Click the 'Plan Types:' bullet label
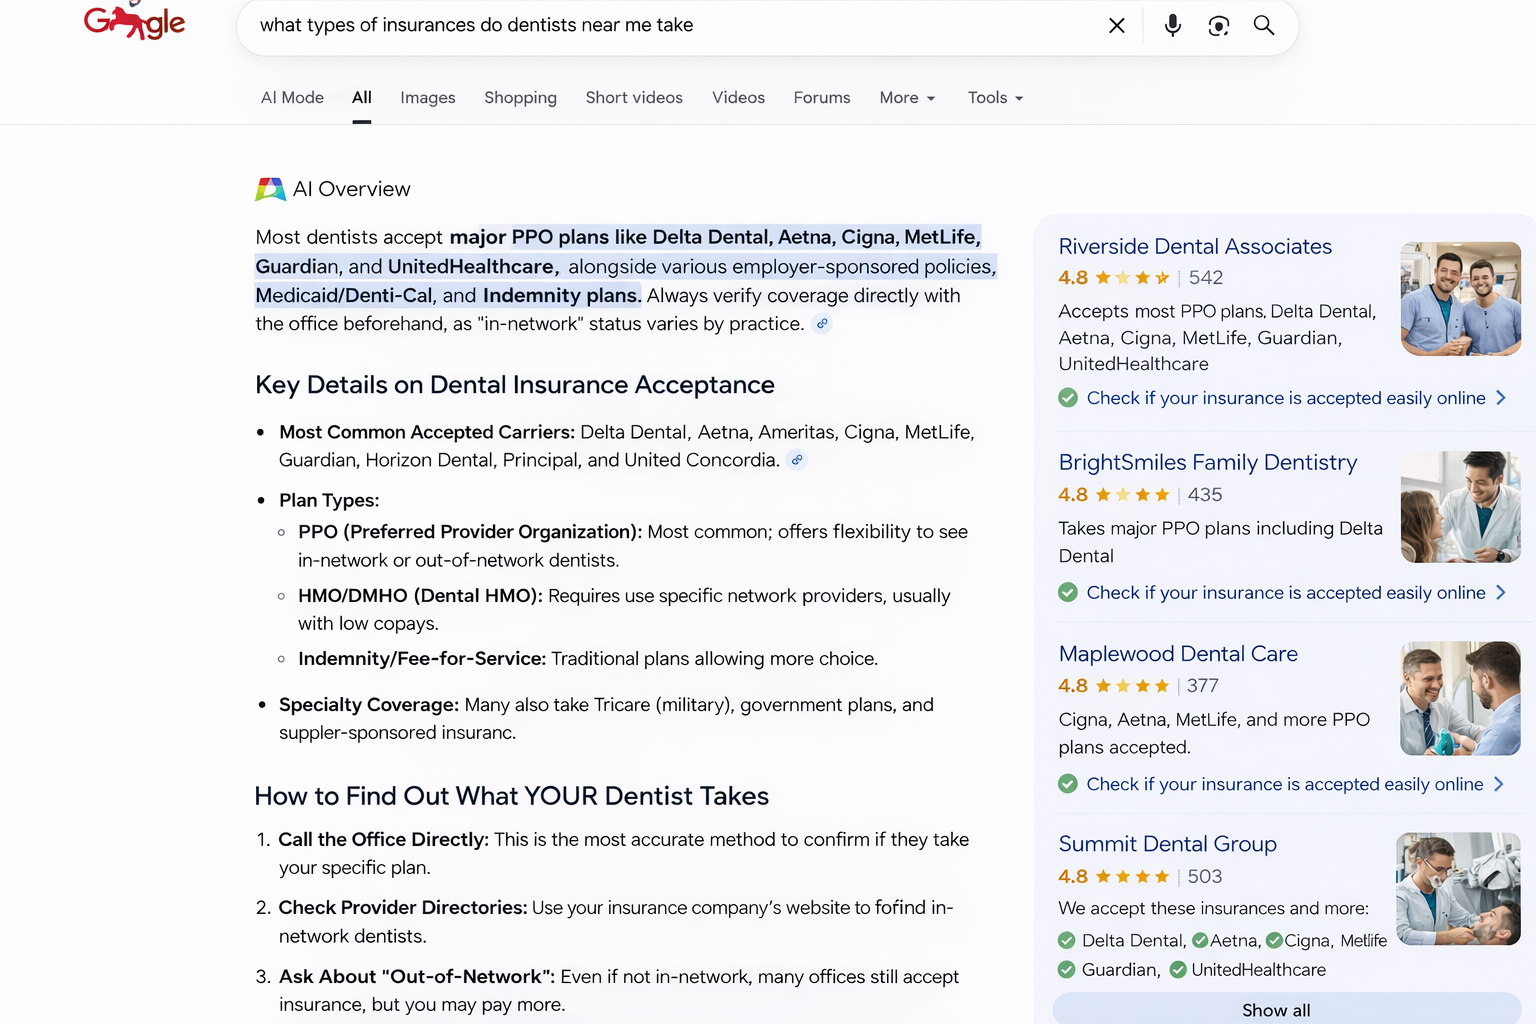This screenshot has height=1024, width=1536. click(329, 500)
